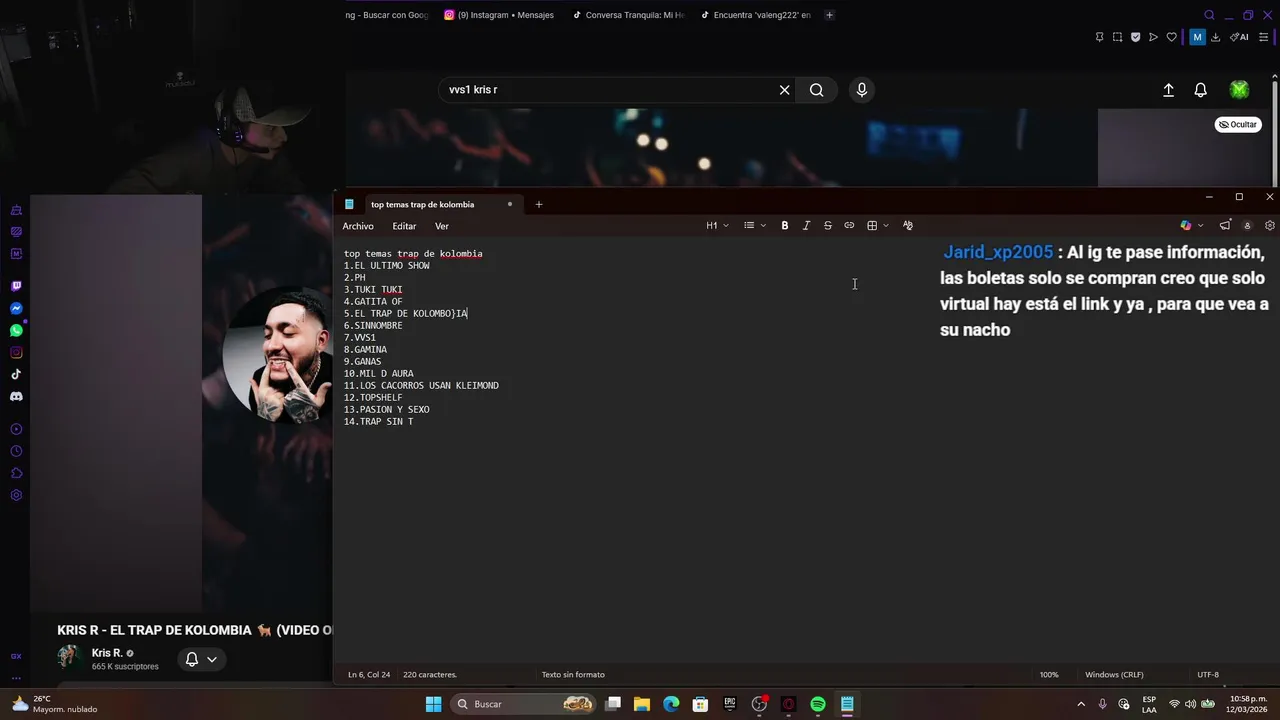The height and width of the screenshot is (720, 1280).
Task: Open history clock icon in browser sidebar
Action: coord(16,451)
